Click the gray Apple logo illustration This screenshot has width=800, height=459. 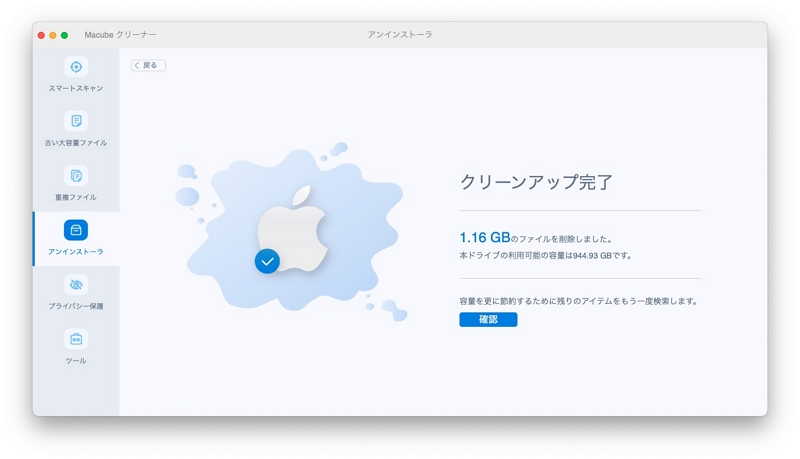pos(292,227)
